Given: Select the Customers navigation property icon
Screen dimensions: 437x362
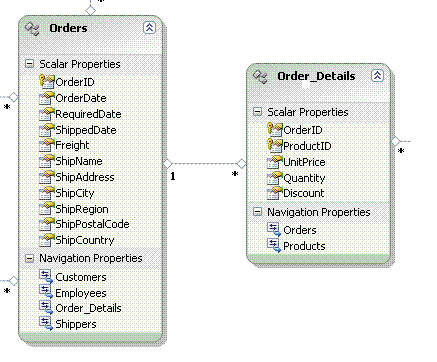Looking at the screenshot, I should point(46,276).
